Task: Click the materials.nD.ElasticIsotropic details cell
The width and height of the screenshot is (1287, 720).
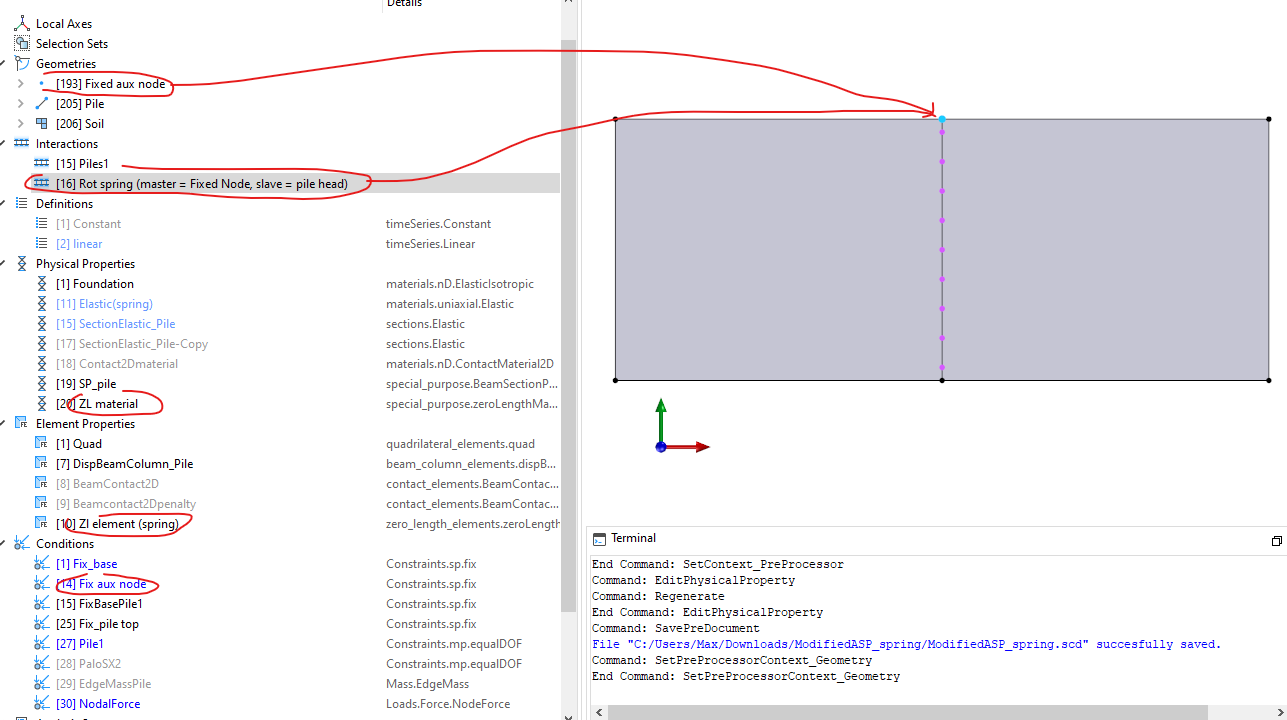Action: (460, 283)
